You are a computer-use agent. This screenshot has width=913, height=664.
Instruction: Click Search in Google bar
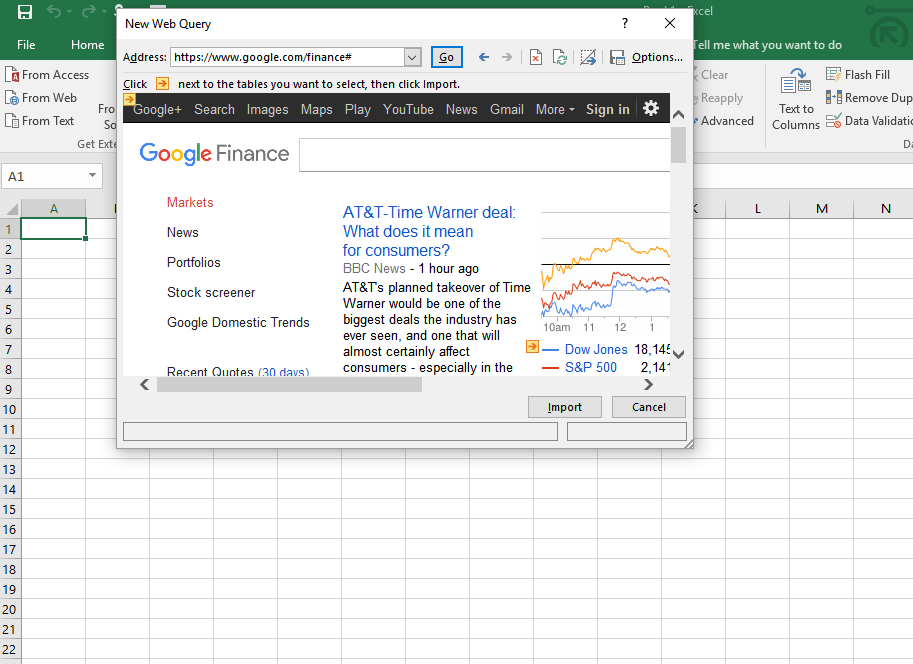(214, 110)
